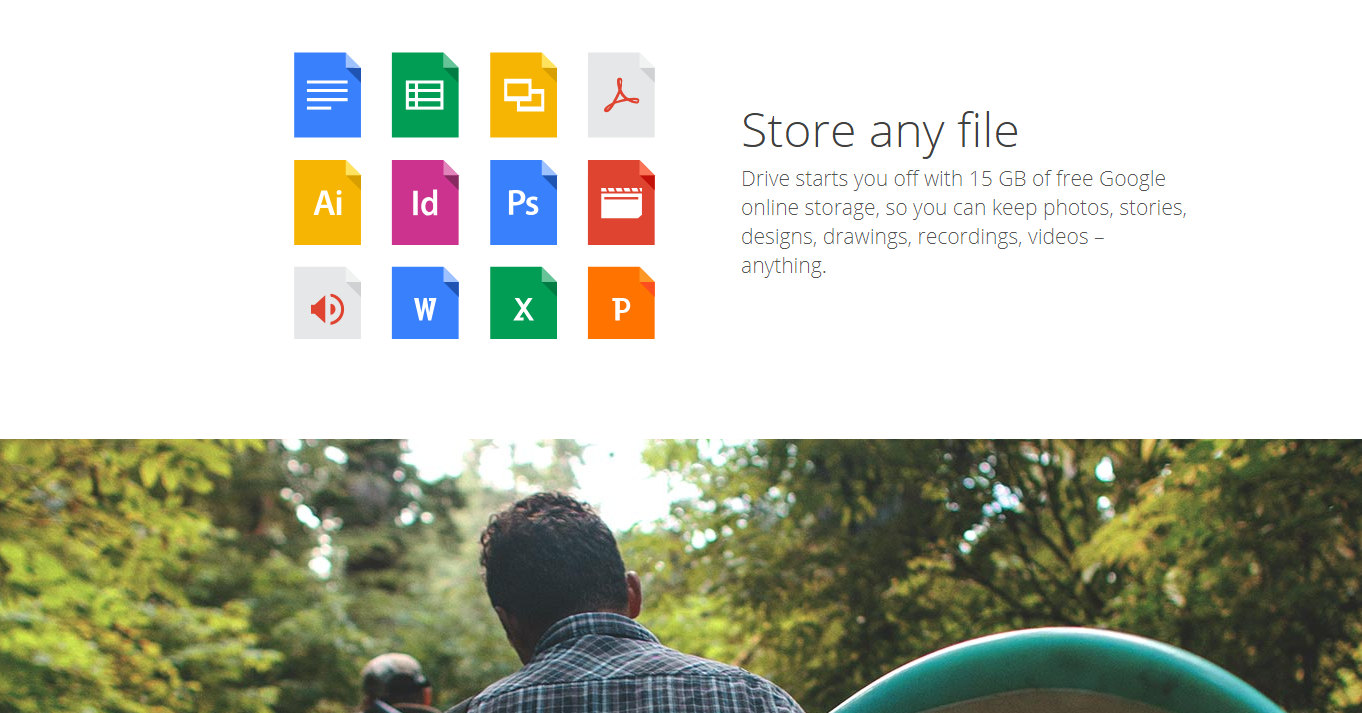Click the word "Google" in the description
1362x713 pixels.
coord(1132,179)
